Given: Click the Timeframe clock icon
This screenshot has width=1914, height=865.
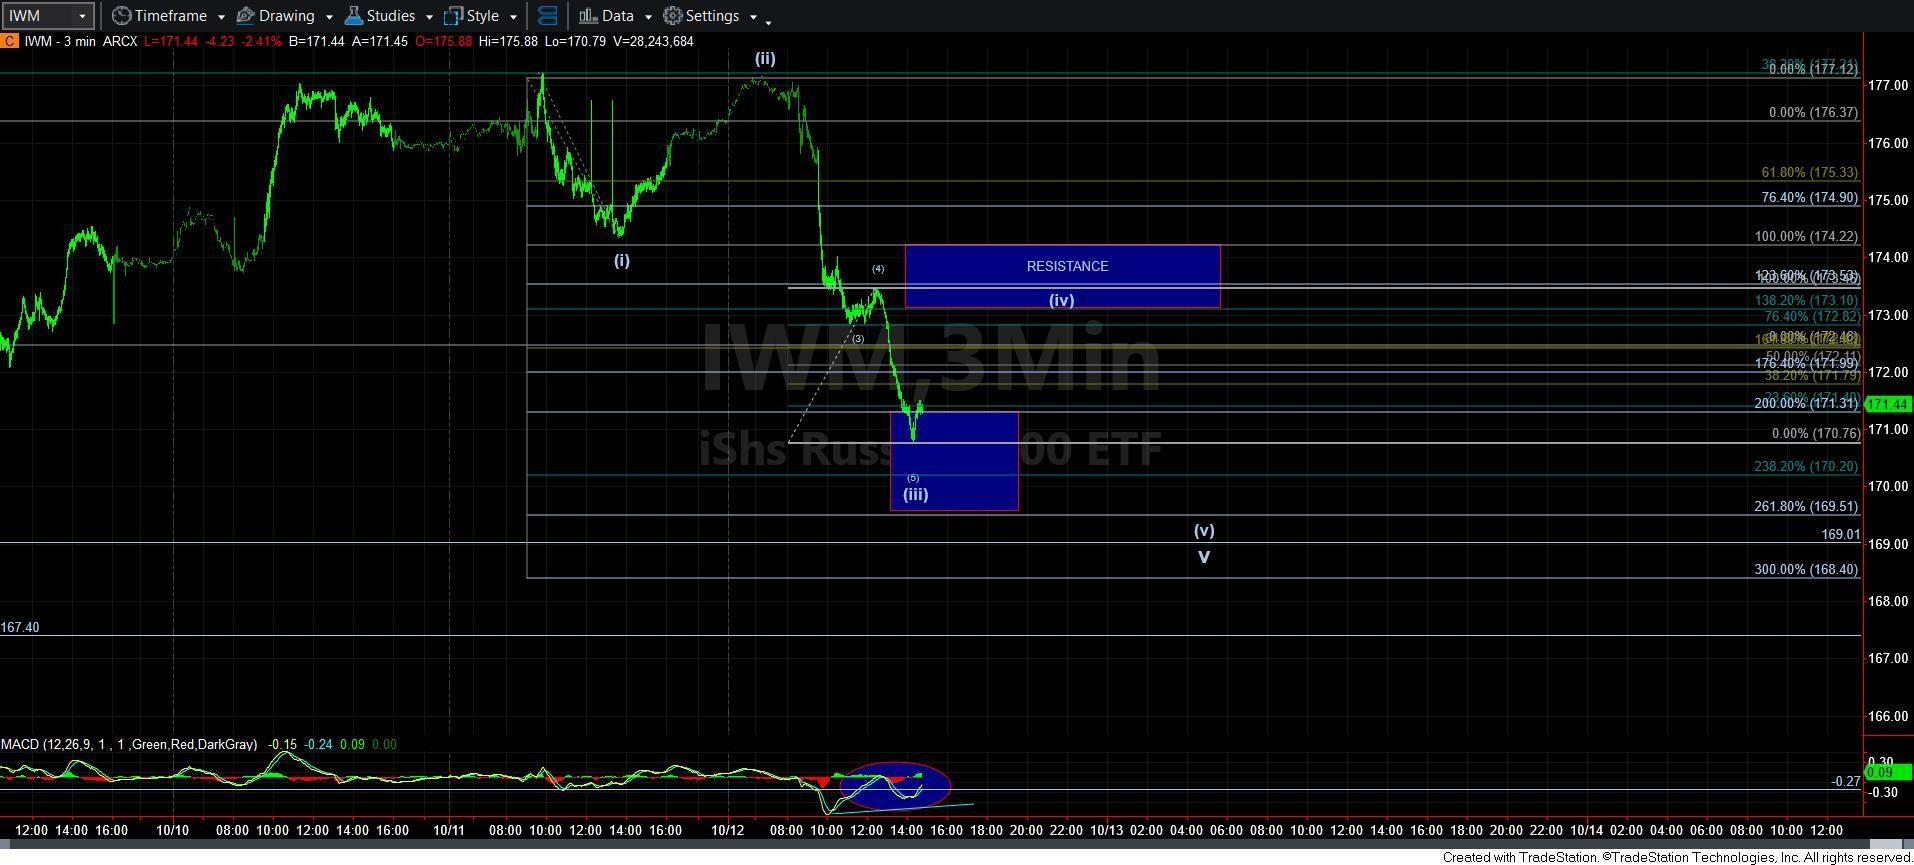Looking at the screenshot, I should [x=121, y=16].
